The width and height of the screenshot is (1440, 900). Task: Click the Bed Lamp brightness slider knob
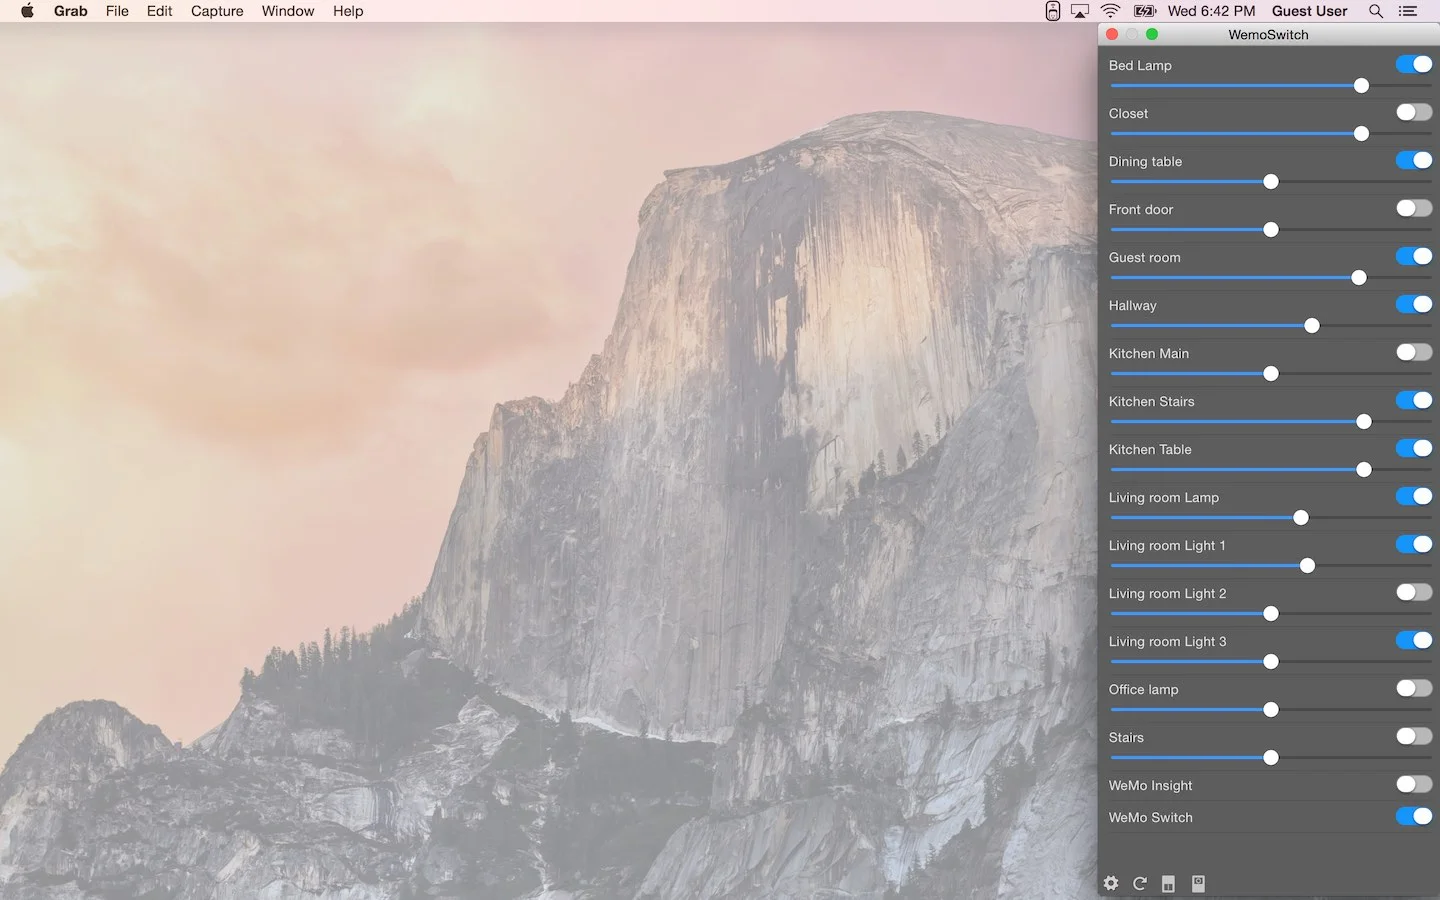pos(1361,86)
